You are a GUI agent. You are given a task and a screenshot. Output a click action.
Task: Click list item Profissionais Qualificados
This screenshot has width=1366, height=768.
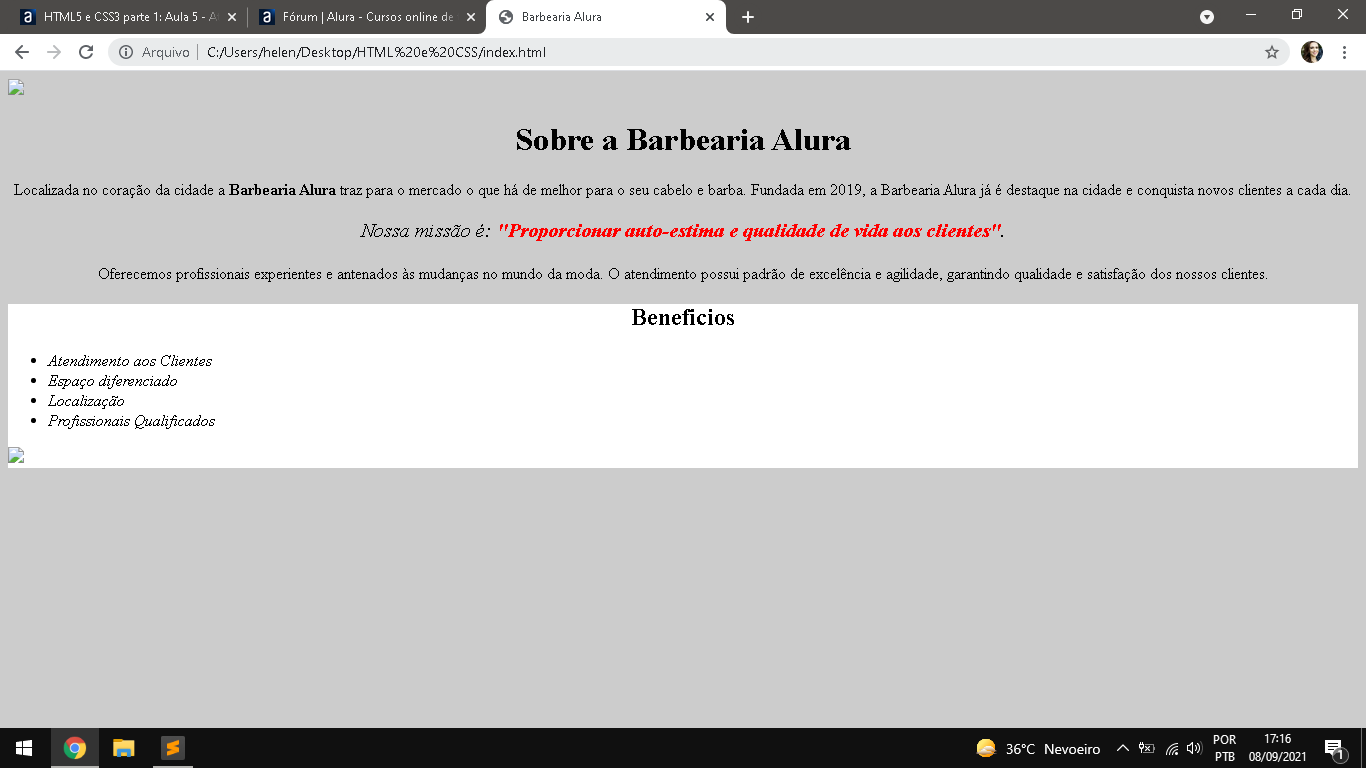click(x=132, y=421)
